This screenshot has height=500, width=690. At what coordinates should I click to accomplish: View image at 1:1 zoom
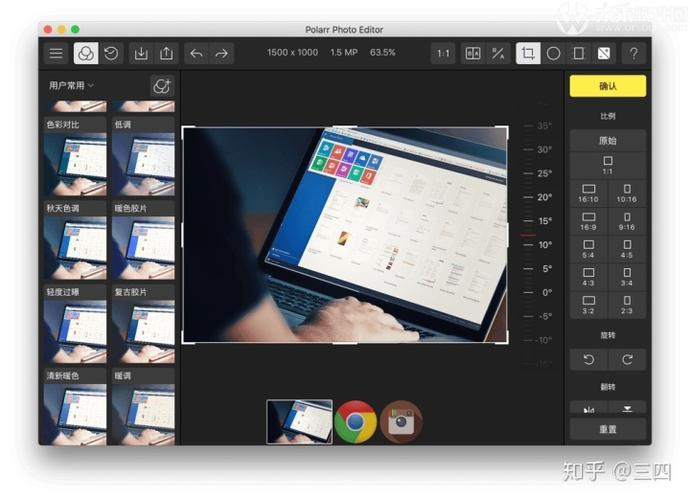click(443, 54)
